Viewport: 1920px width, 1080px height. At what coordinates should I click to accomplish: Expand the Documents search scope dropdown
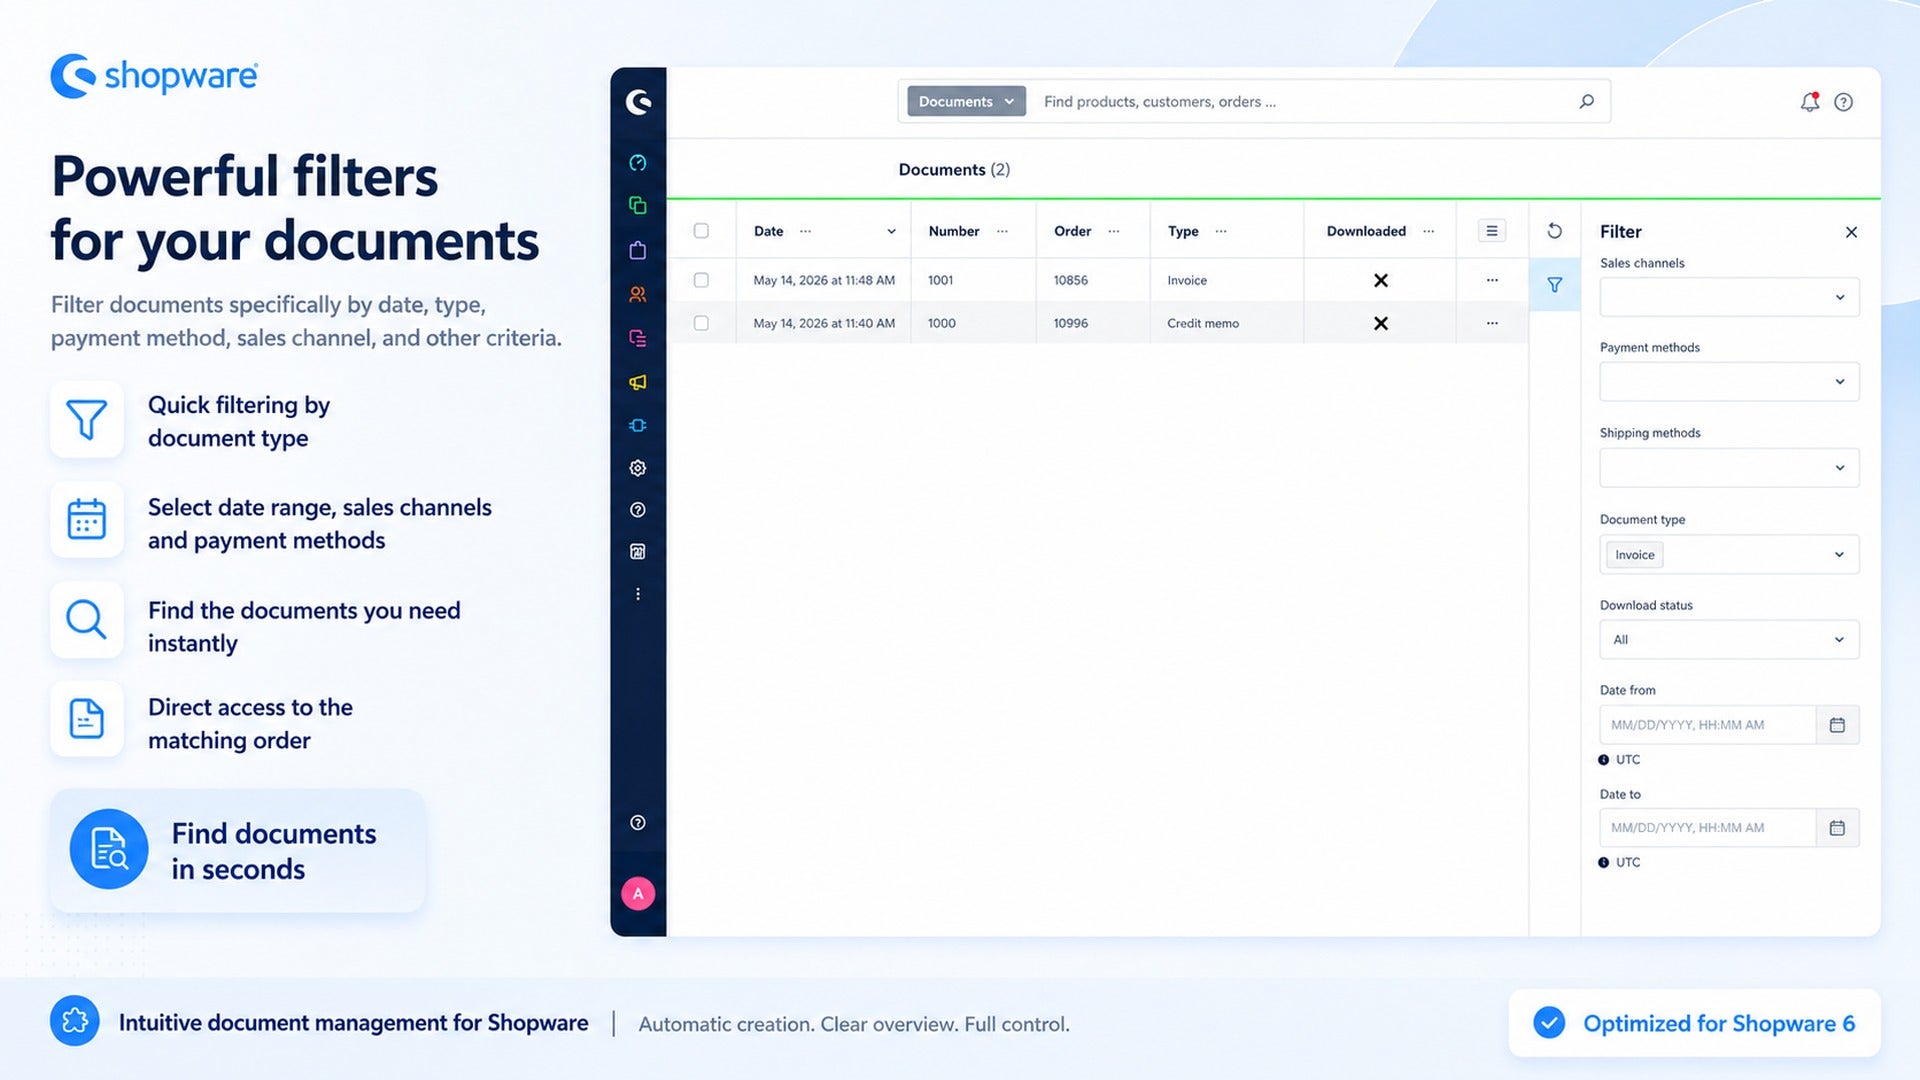tap(966, 101)
